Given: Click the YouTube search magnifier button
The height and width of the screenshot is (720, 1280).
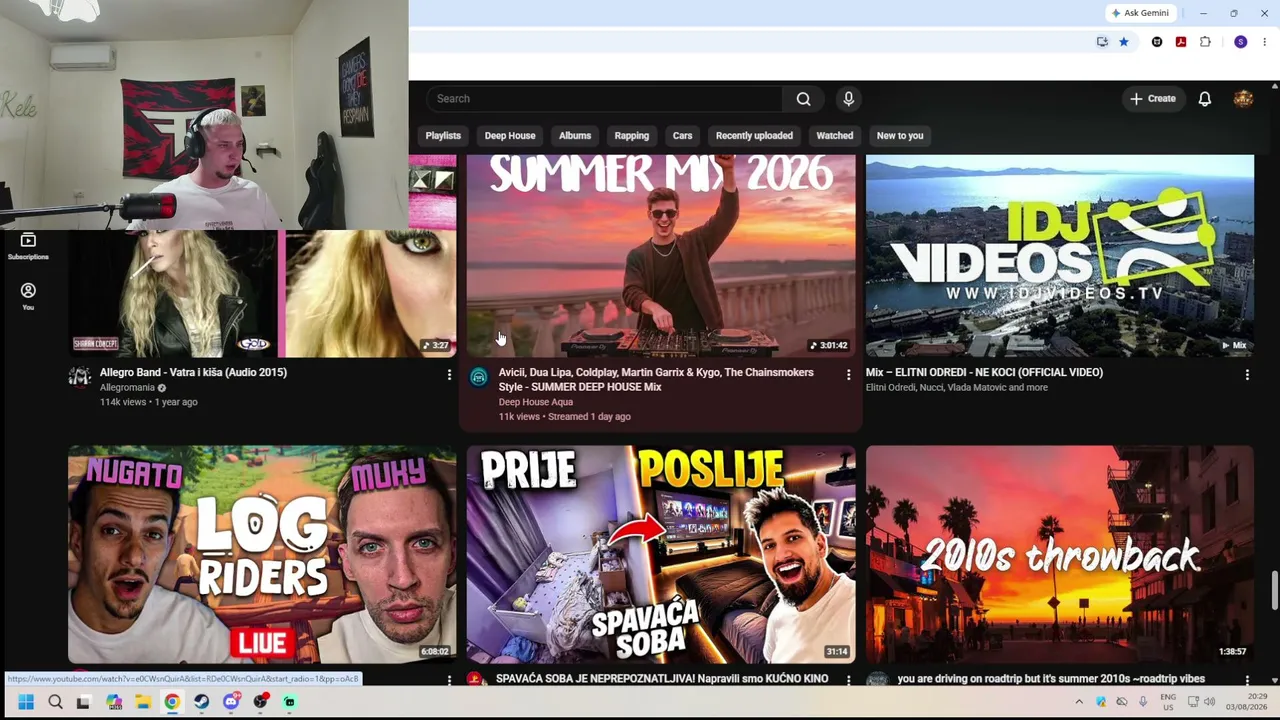Looking at the screenshot, I should tap(803, 99).
